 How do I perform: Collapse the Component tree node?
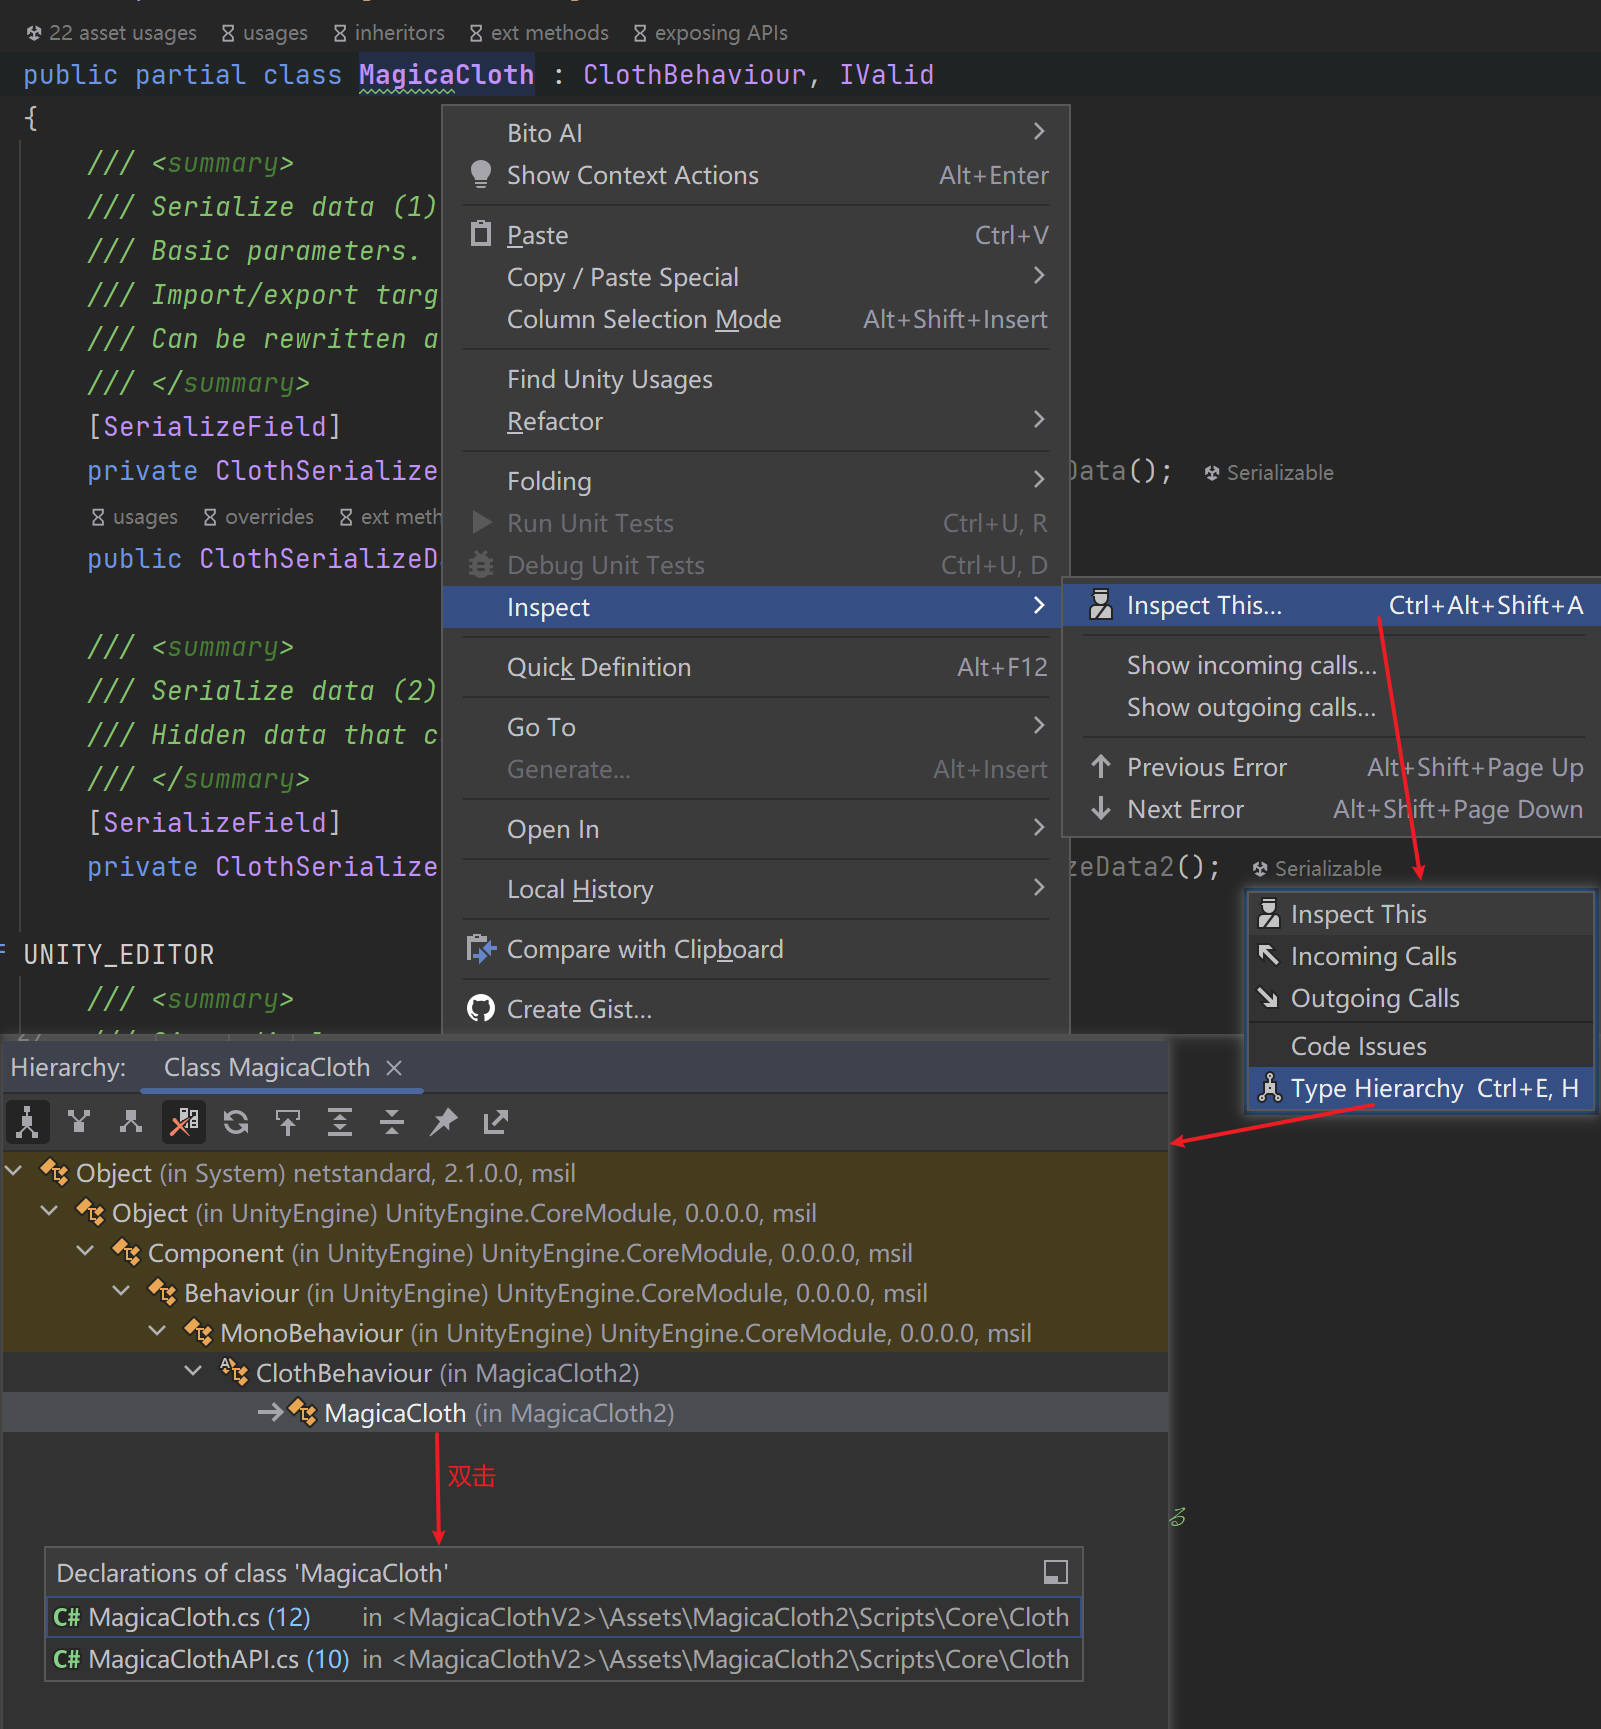85,1251
